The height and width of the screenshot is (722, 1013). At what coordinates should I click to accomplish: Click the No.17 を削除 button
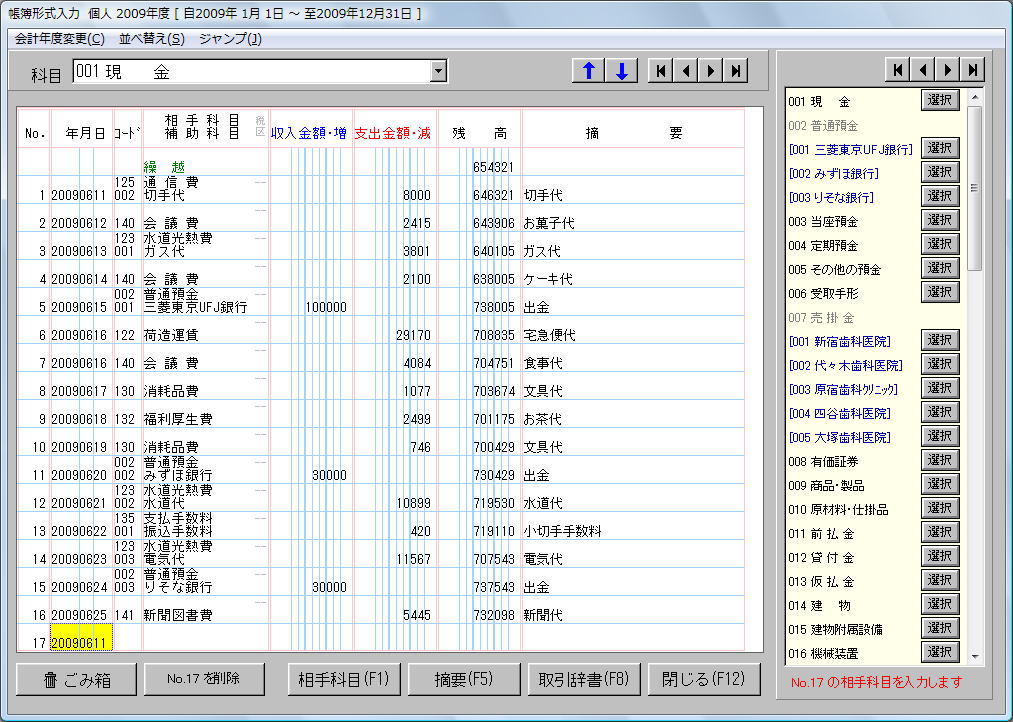click(204, 679)
